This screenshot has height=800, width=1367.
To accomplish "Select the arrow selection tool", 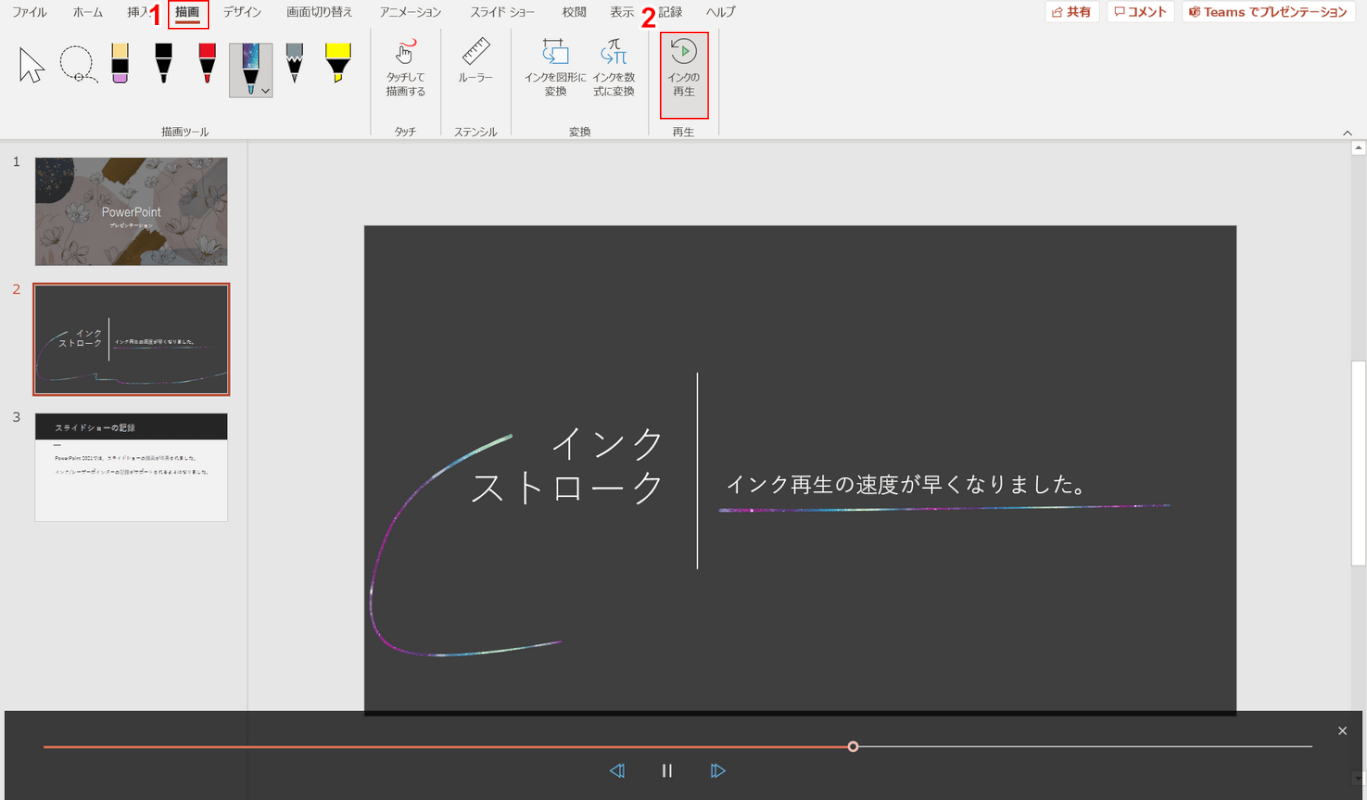I will pos(32,65).
